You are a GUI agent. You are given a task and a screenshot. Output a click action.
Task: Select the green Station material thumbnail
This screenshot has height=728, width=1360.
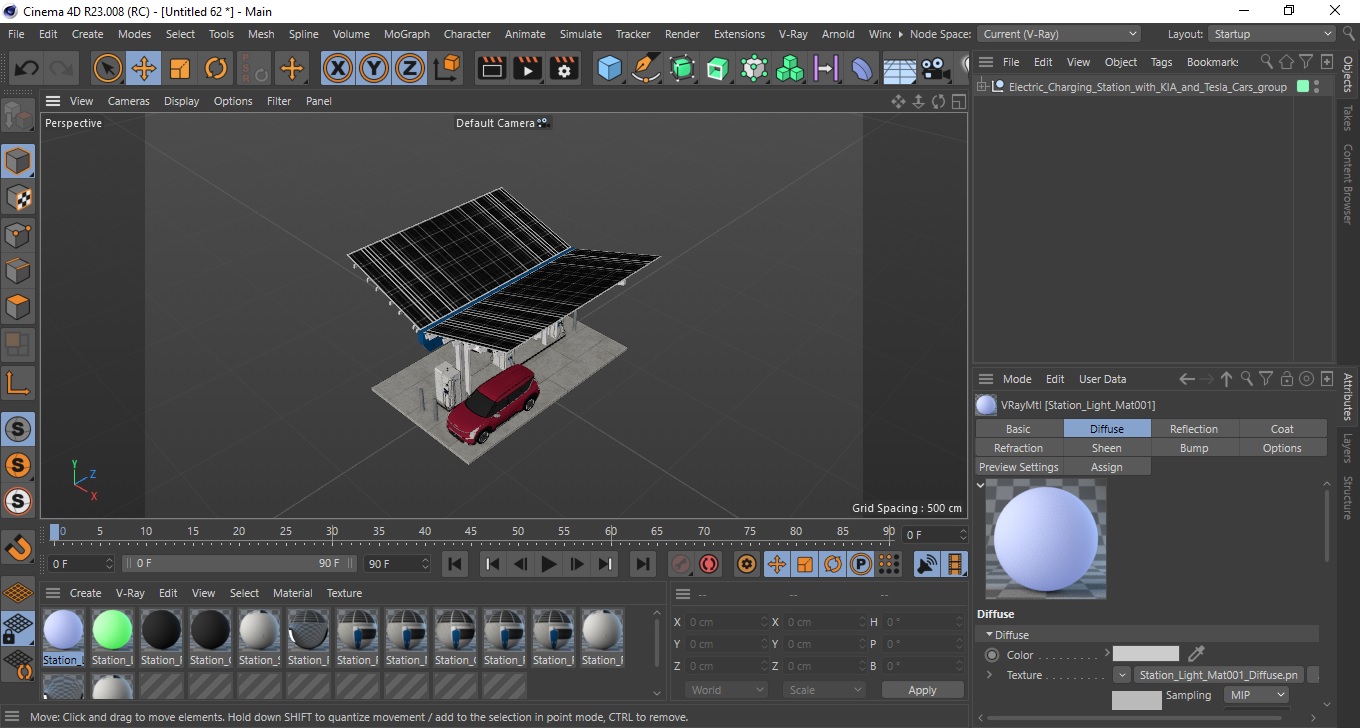[x=112, y=631]
